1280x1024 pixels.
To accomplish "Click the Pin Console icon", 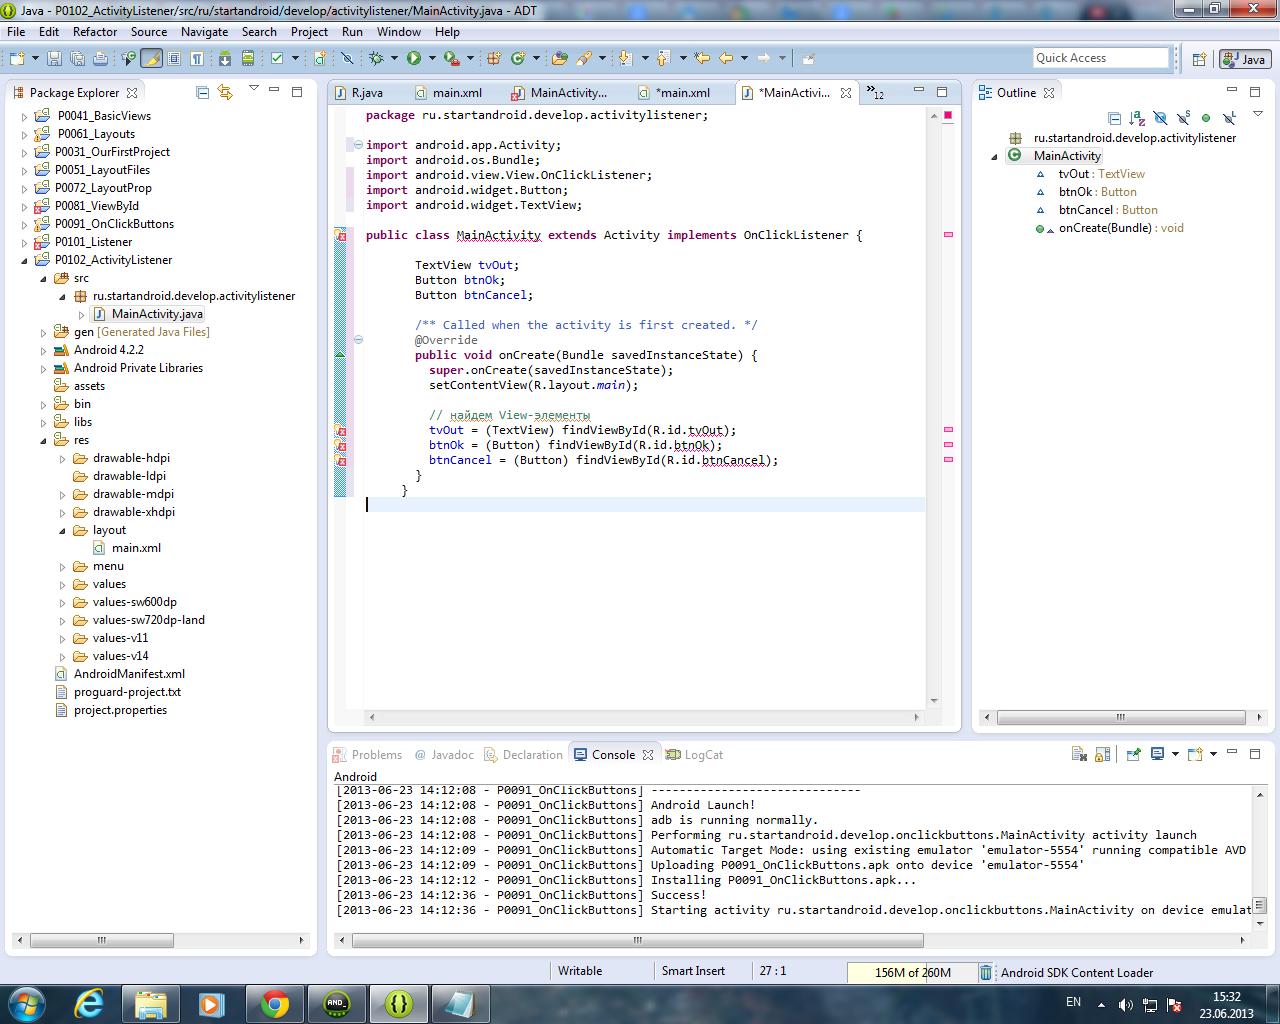I will click(1134, 754).
